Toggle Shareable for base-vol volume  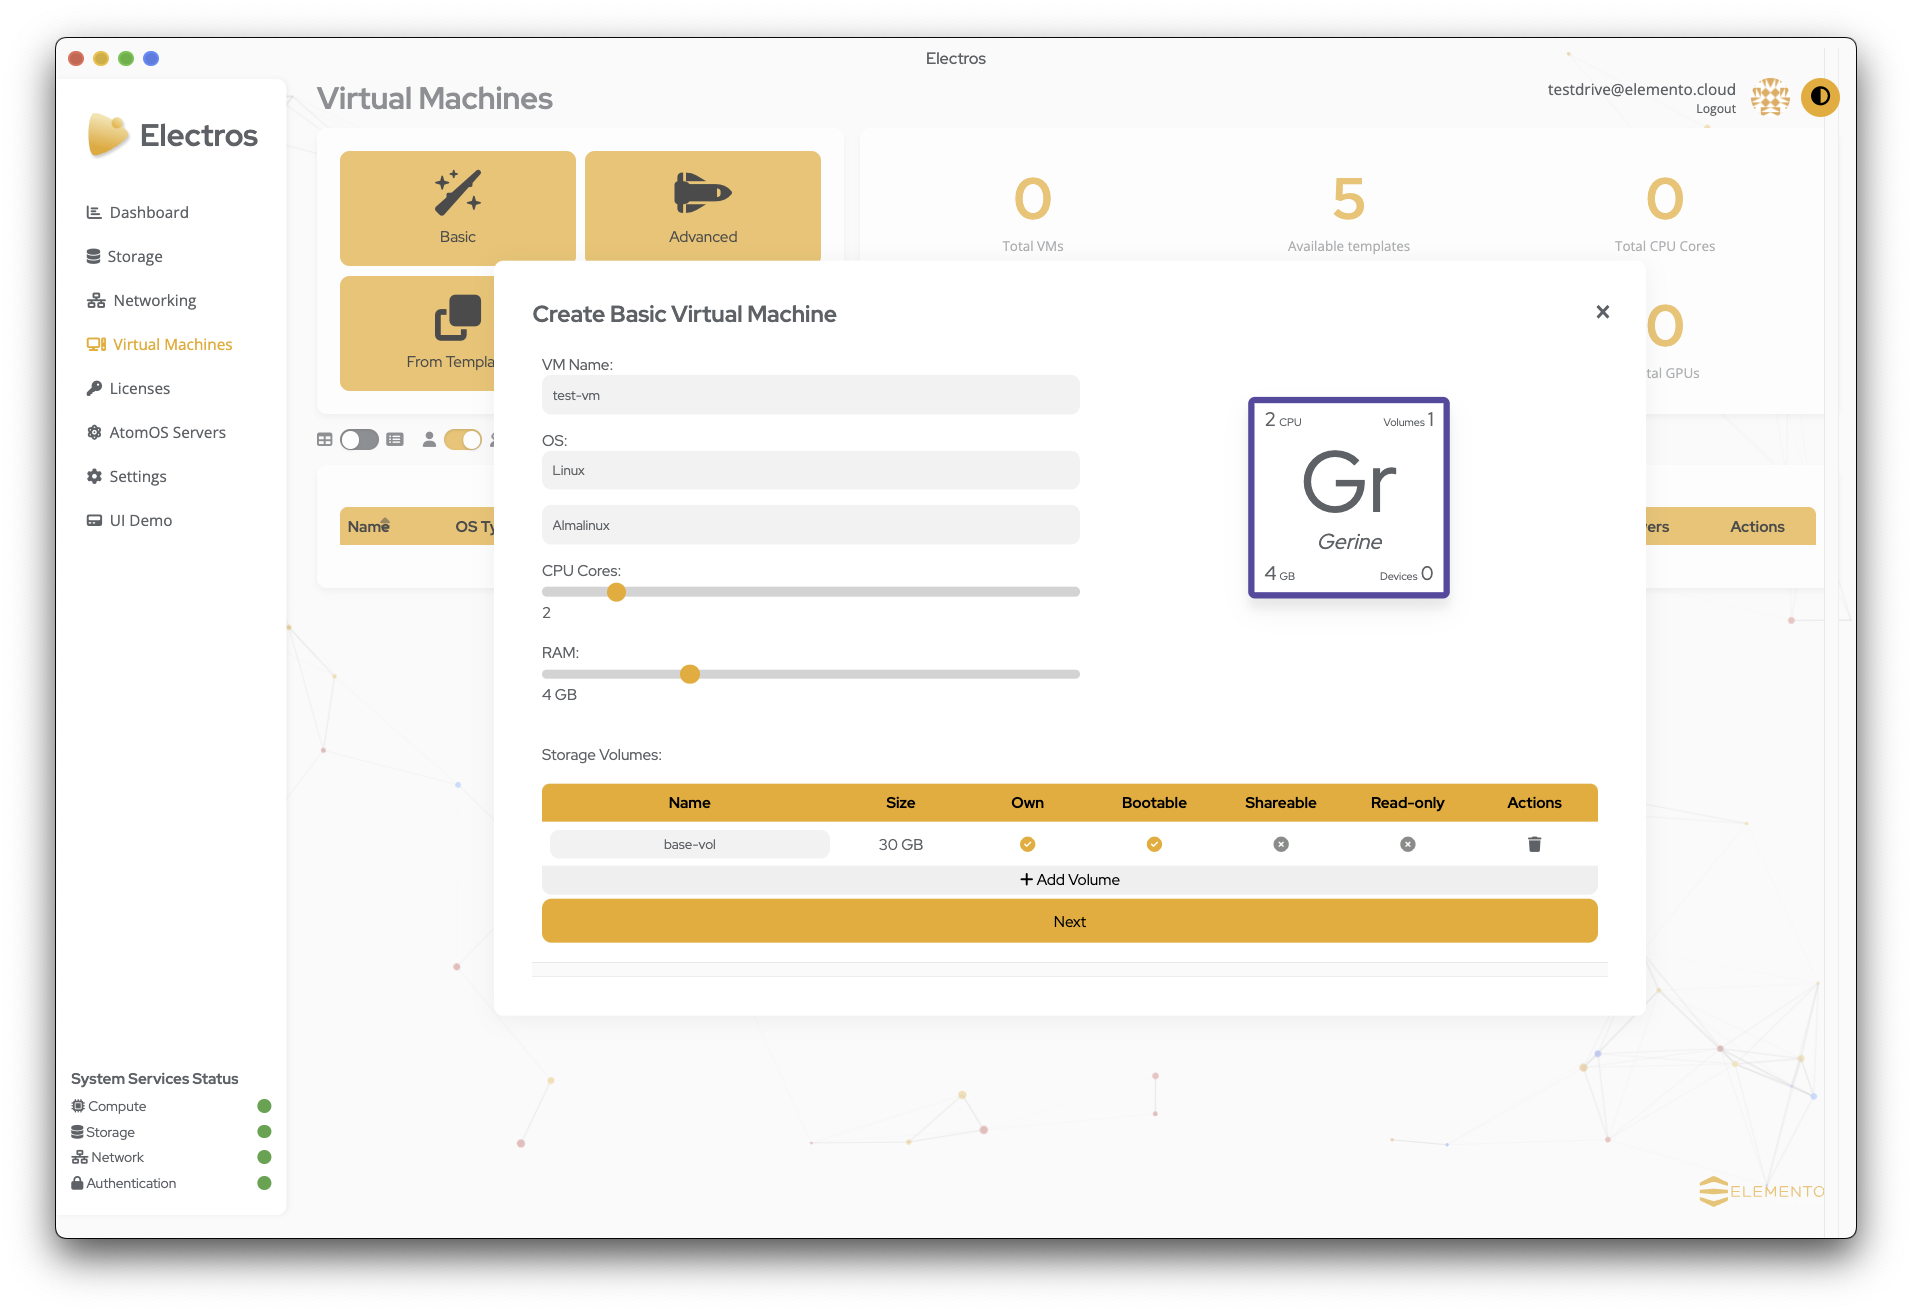pyautogui.click(x=1281, y=844)
